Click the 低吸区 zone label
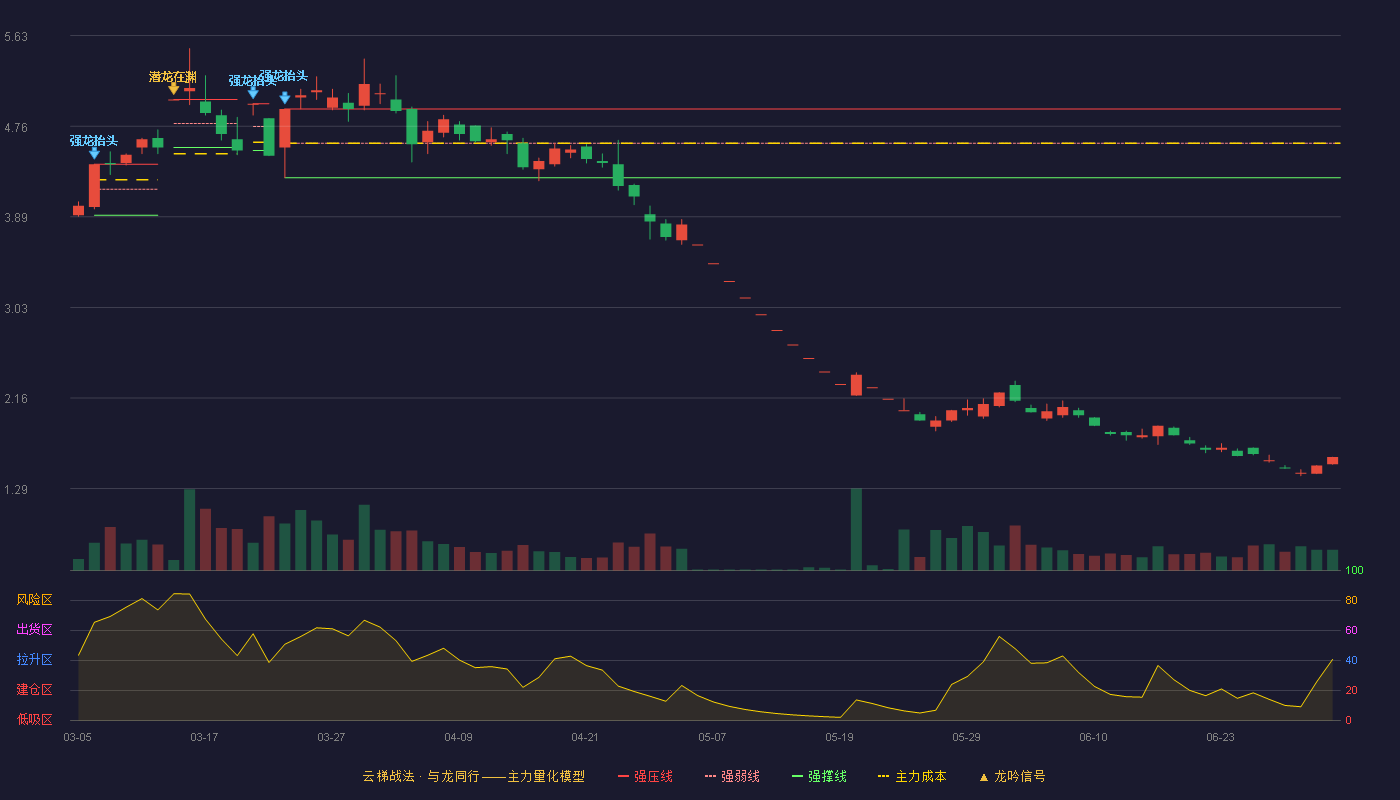The image size is (1400, 800). pos(34,719)
